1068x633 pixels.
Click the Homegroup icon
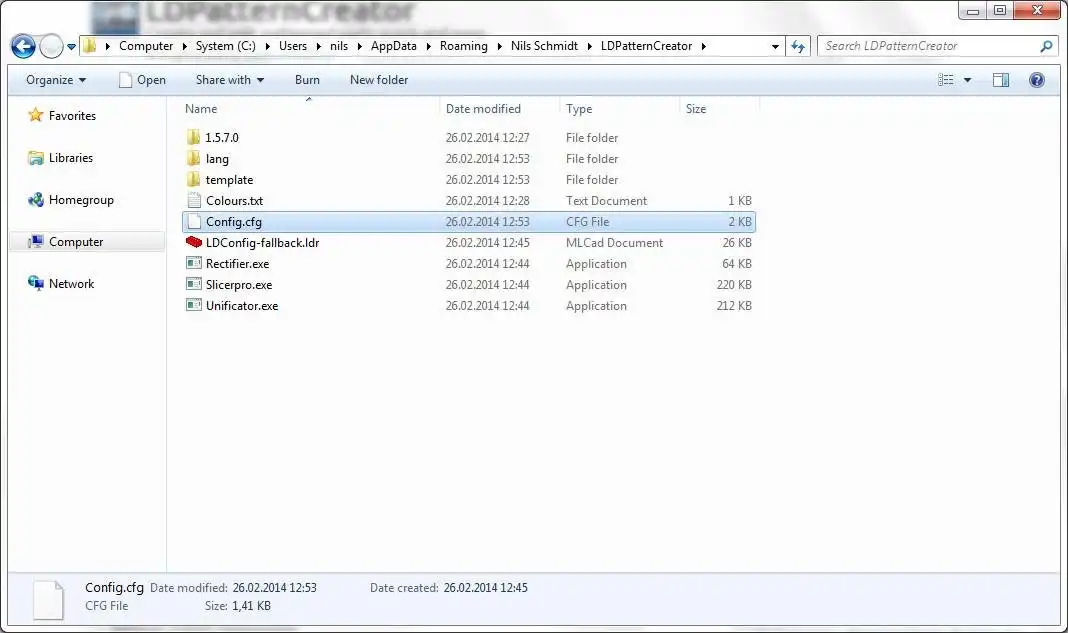35,200
